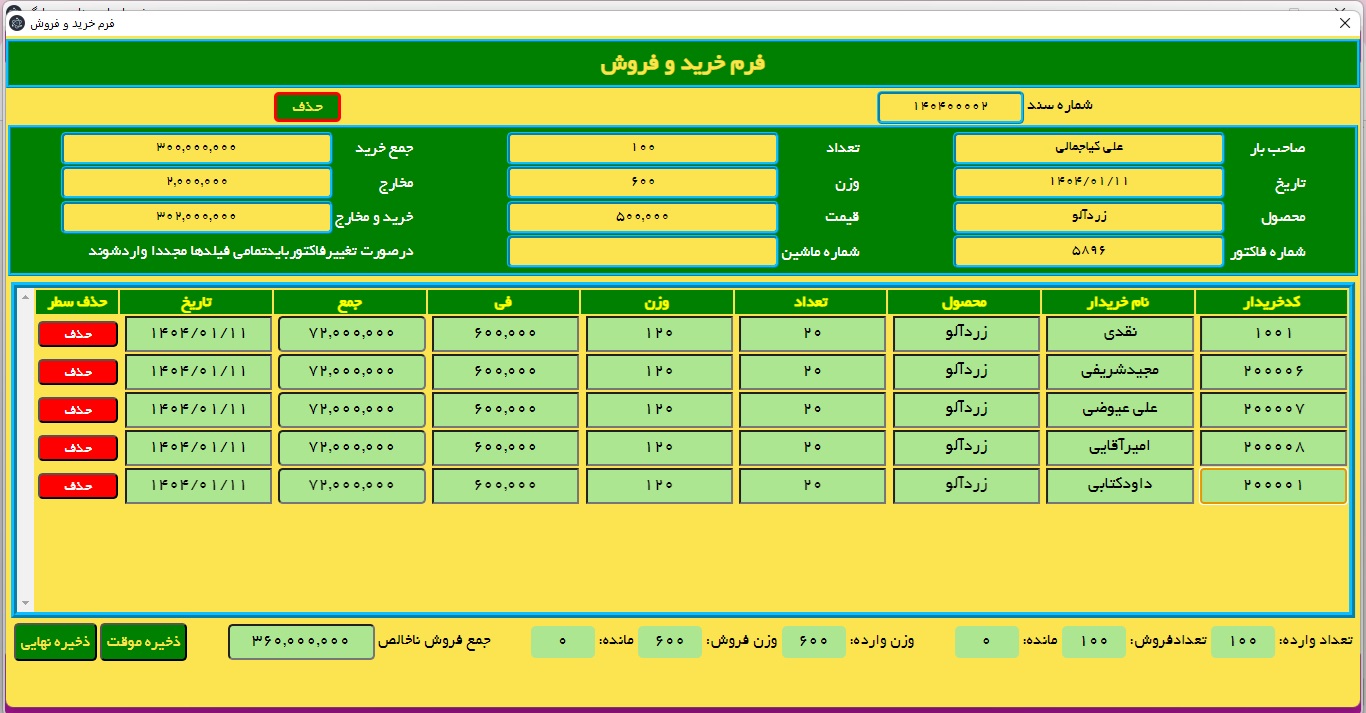Delete the row for buyer مجیدشریفی

(78, 372)
